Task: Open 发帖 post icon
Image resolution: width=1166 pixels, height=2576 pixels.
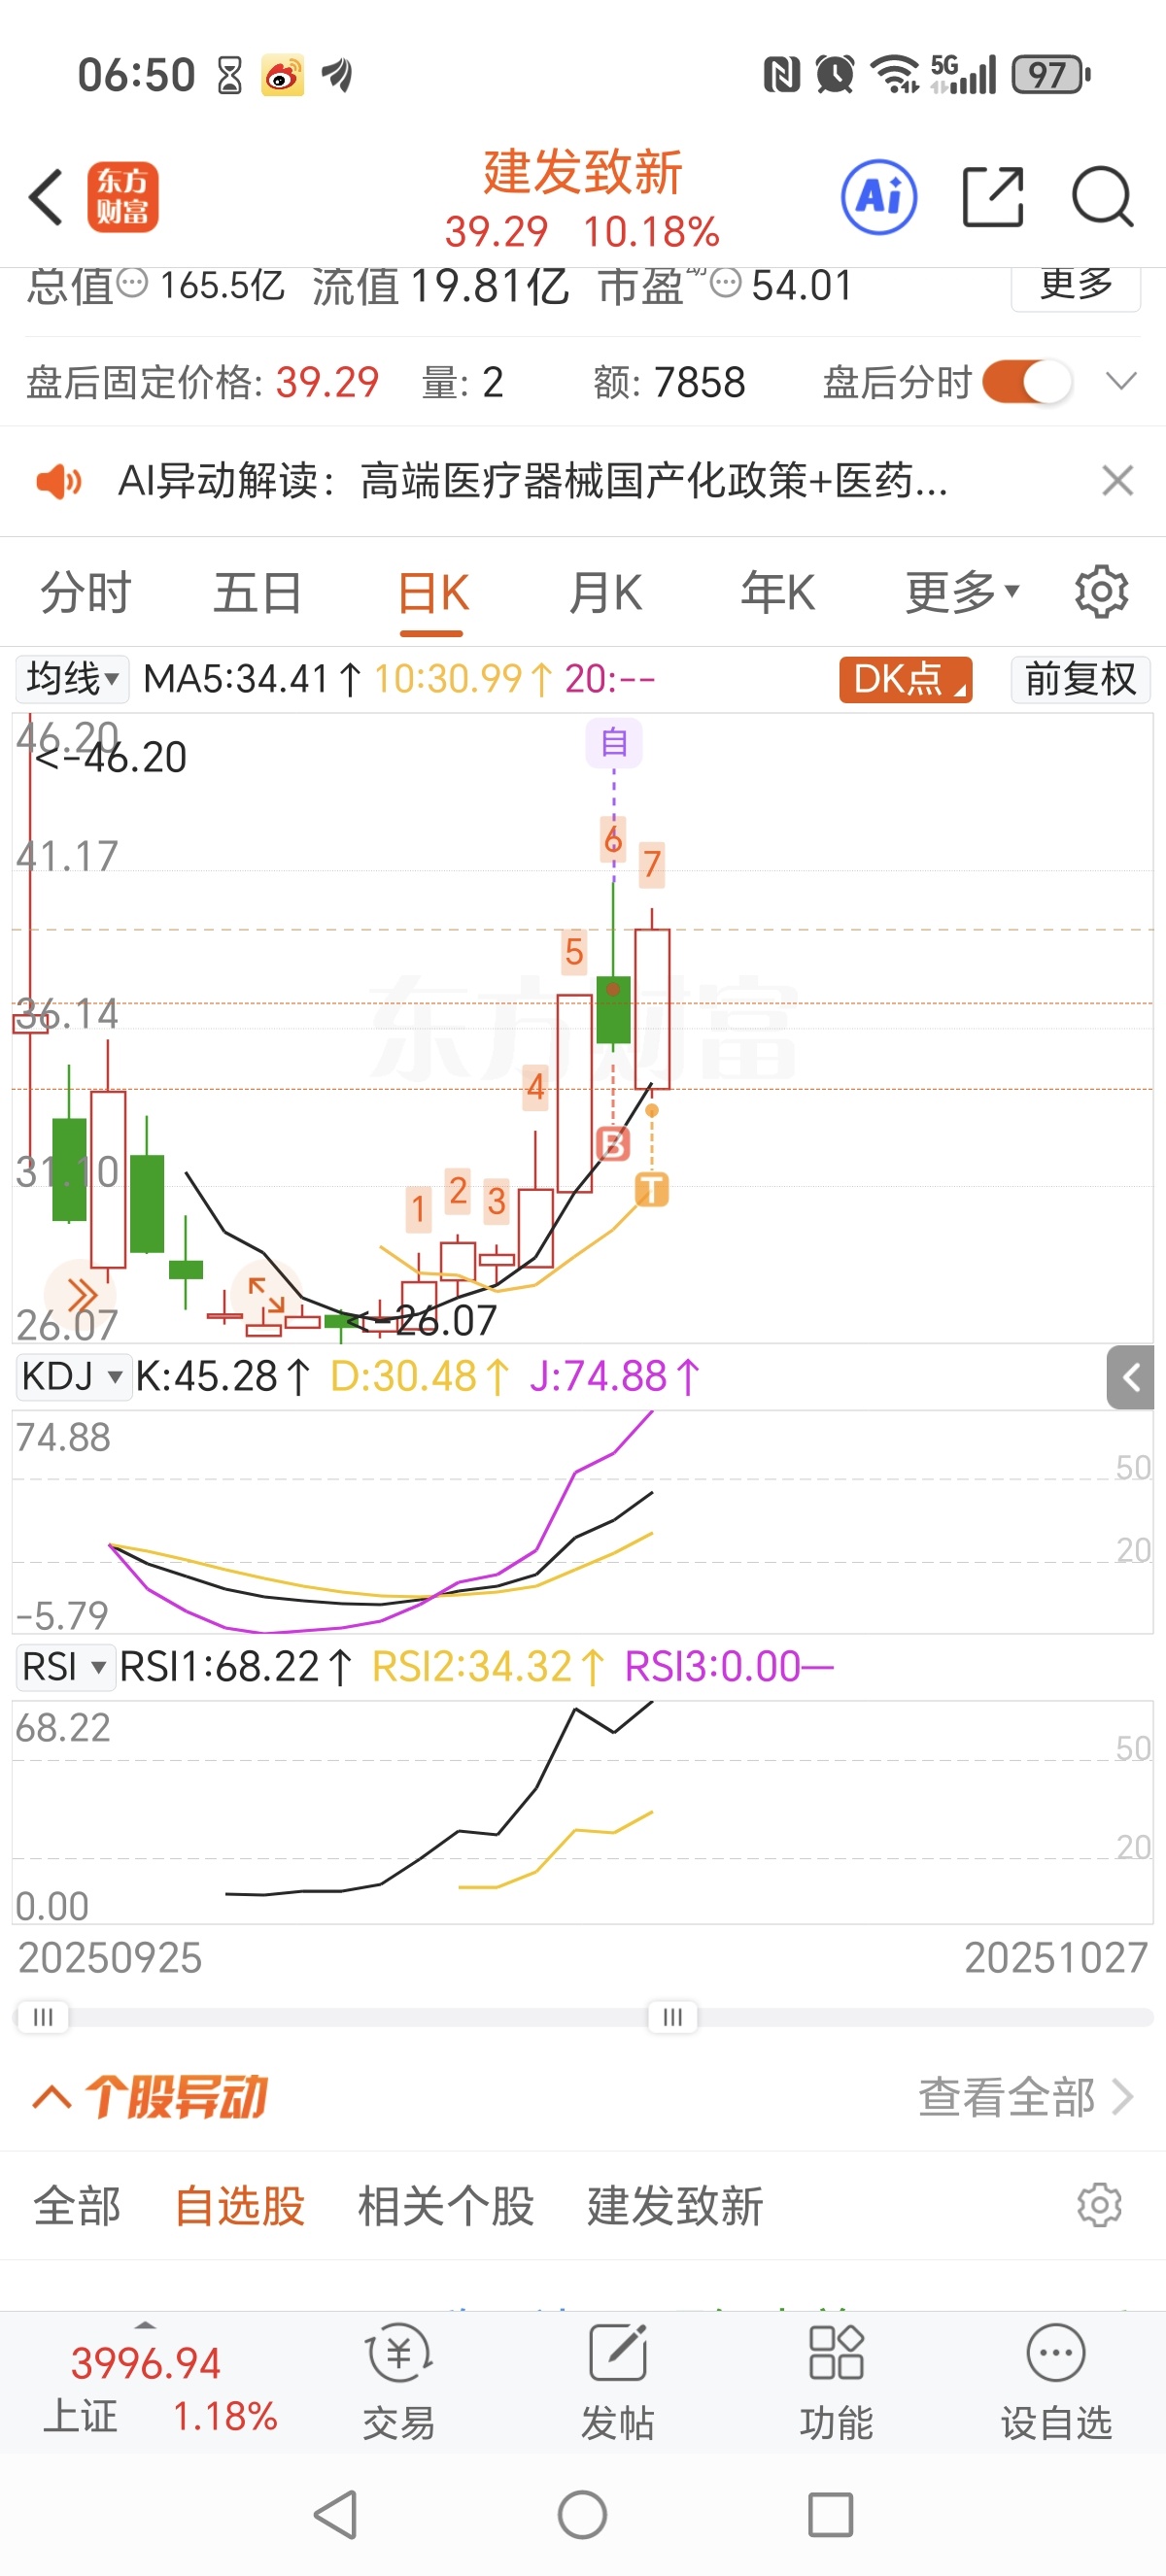Action: click(617, 2383)
